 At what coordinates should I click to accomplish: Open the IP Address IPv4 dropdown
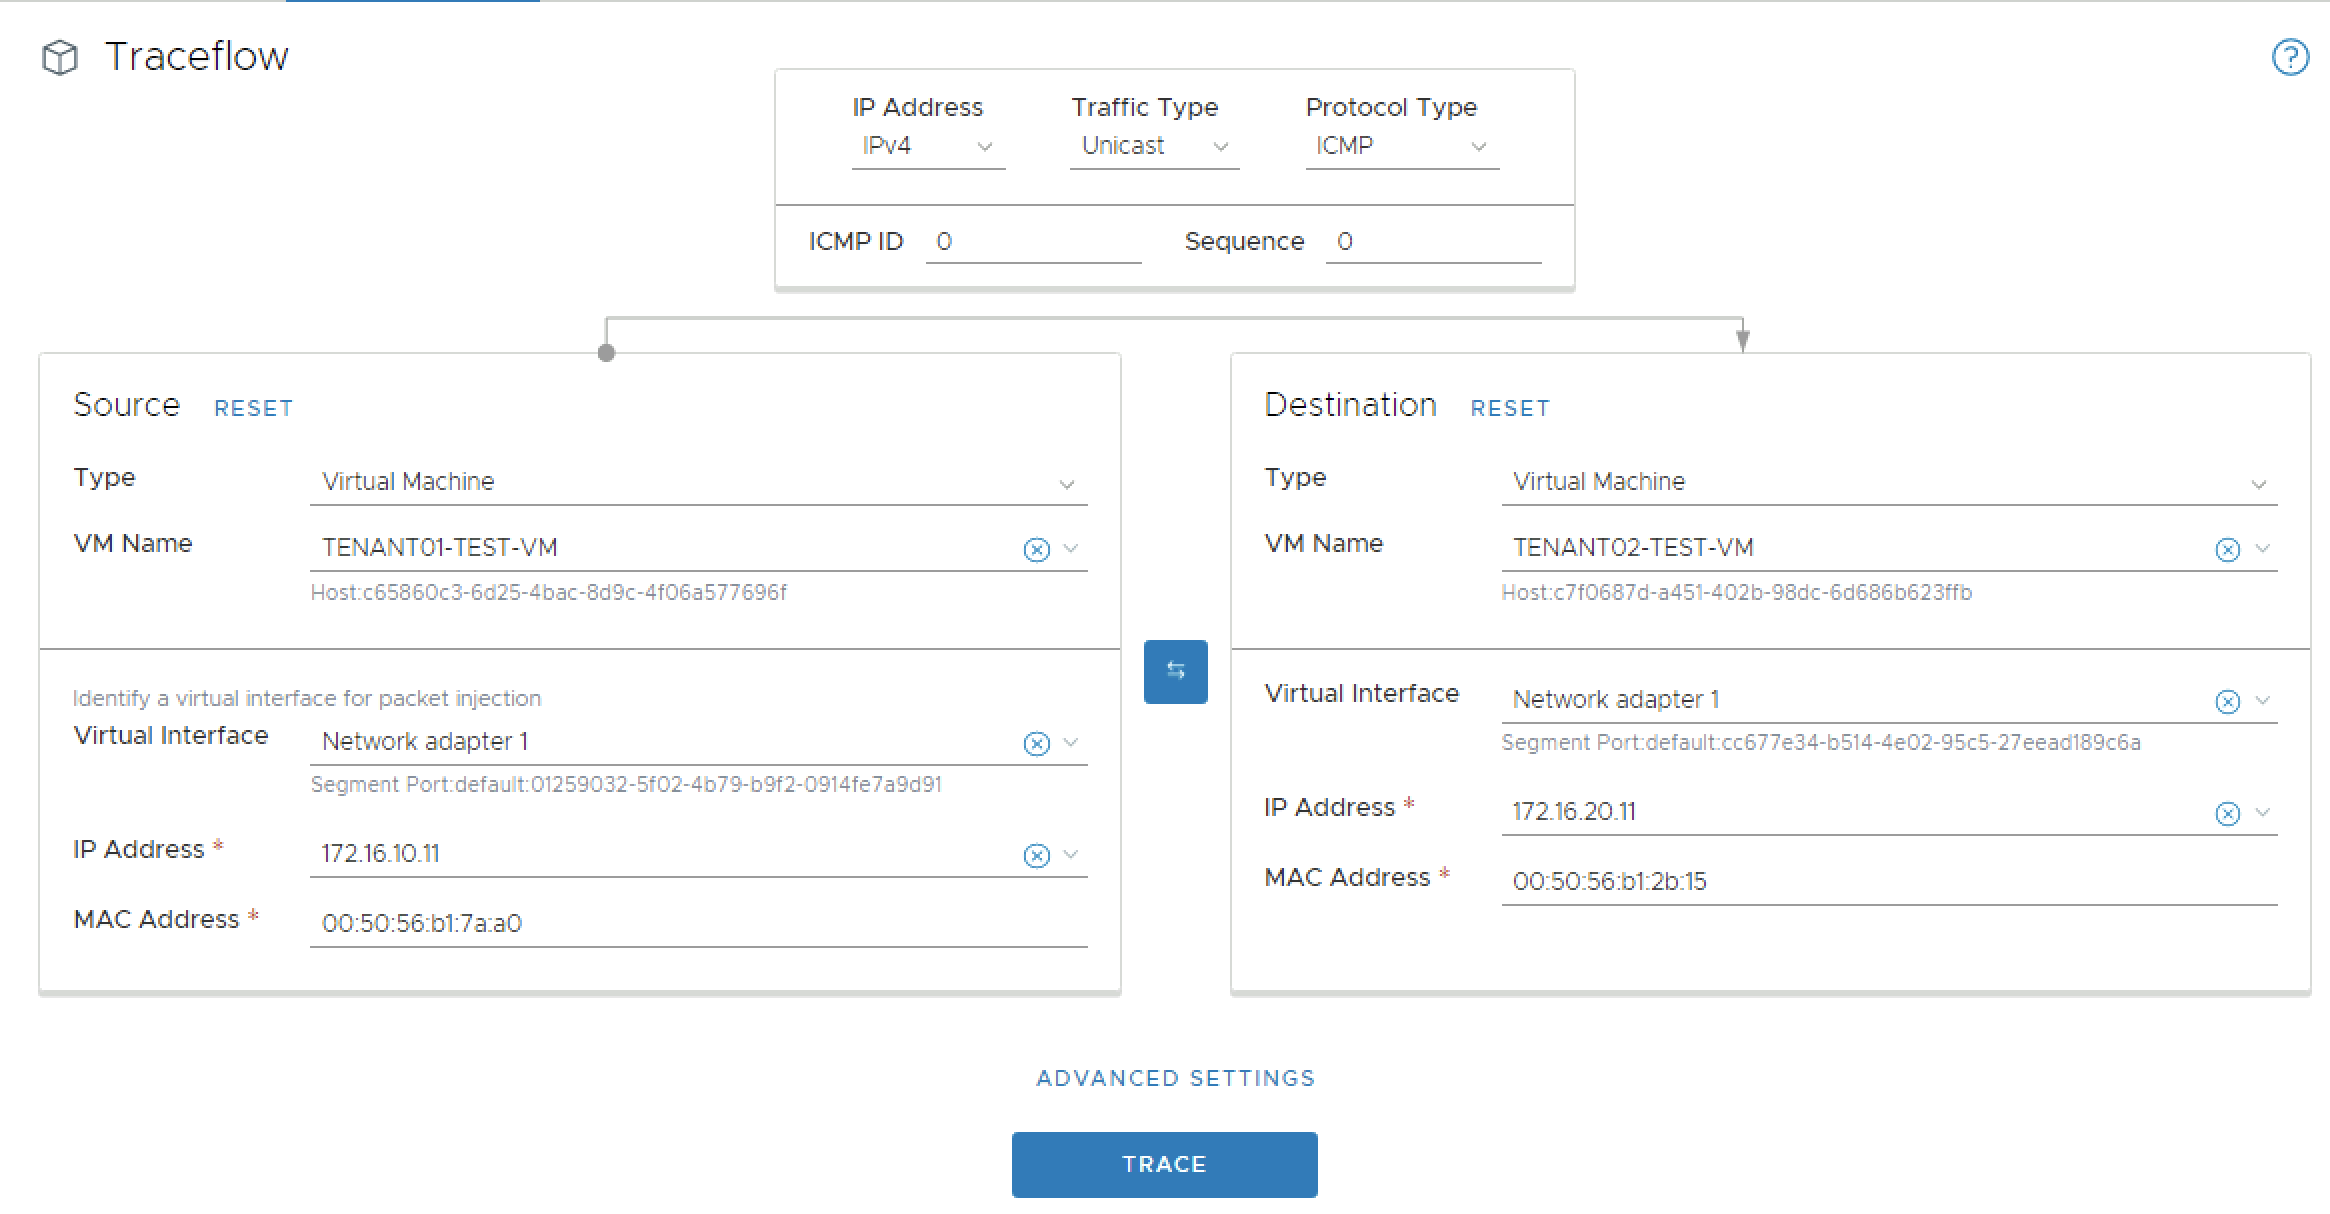click(927, 146)
